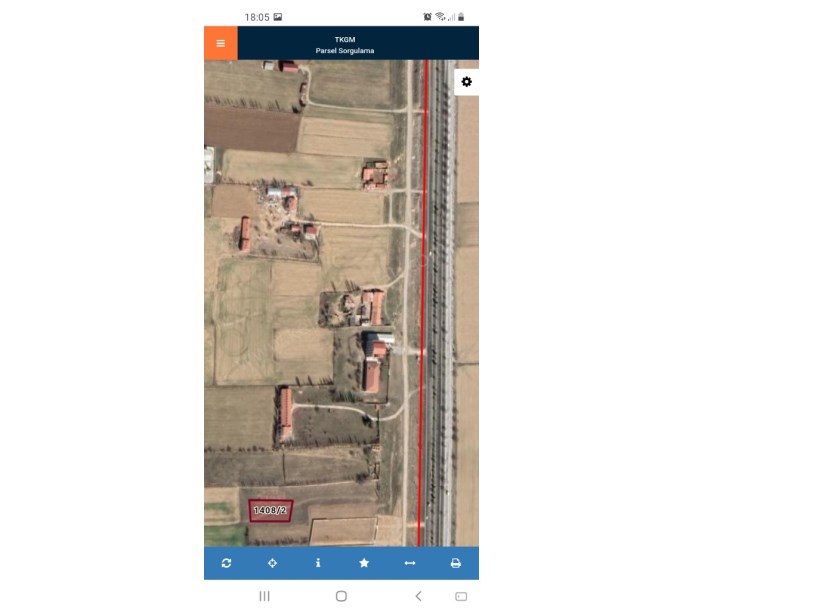
Task: Tap the TKGM Parsel Sorgulama title
Action: 345,45
